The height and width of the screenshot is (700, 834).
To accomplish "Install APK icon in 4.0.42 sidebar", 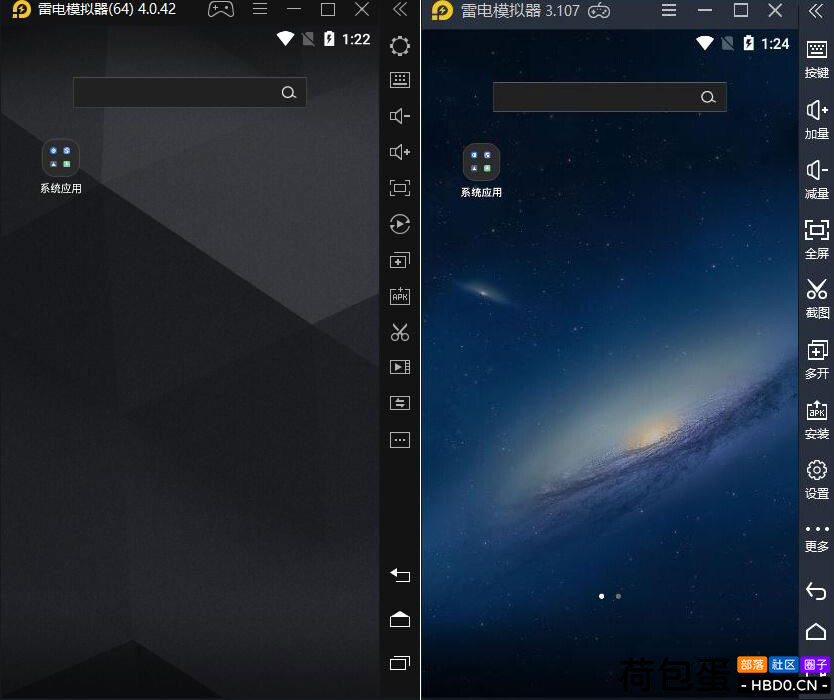I will 399,296.
